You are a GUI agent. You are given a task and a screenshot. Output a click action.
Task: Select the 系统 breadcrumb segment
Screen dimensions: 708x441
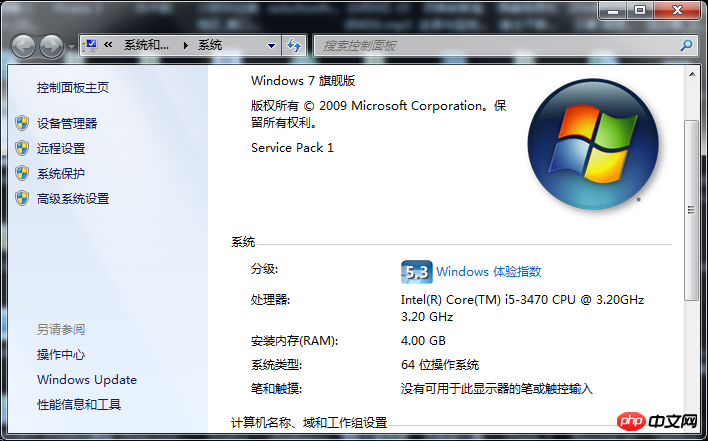point(210,45)
